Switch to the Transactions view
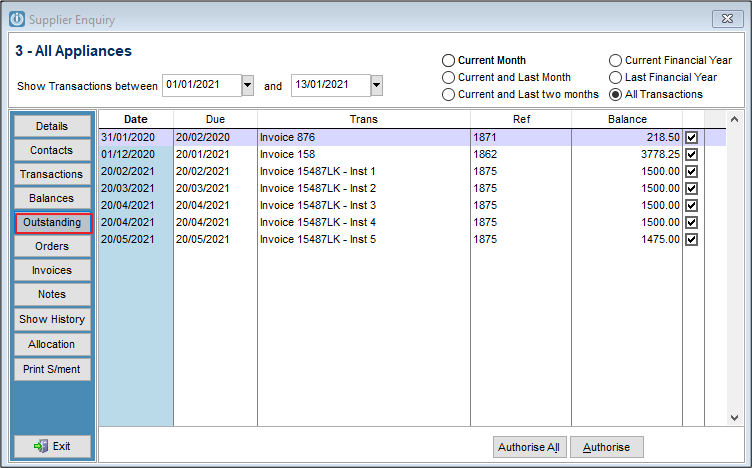 point(52,174)
